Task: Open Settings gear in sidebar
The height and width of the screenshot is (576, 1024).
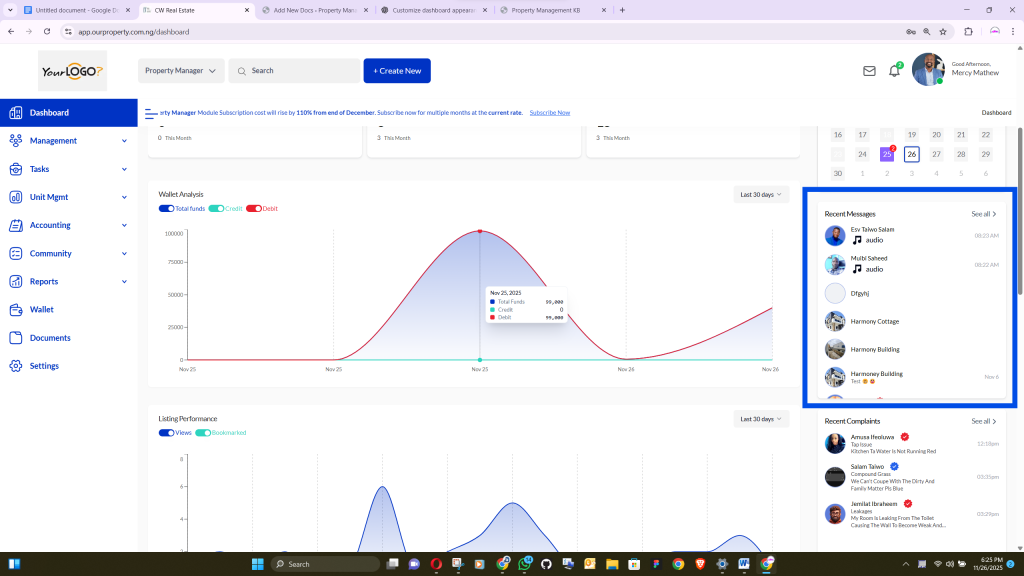Action: [15, 366]
